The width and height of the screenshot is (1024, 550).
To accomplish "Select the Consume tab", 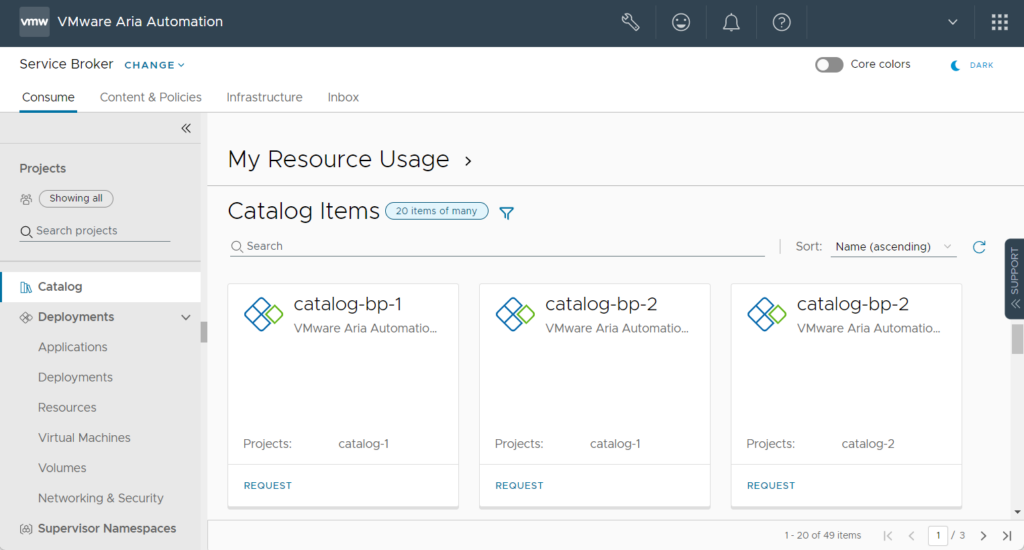I will click(x=48, y=97).
